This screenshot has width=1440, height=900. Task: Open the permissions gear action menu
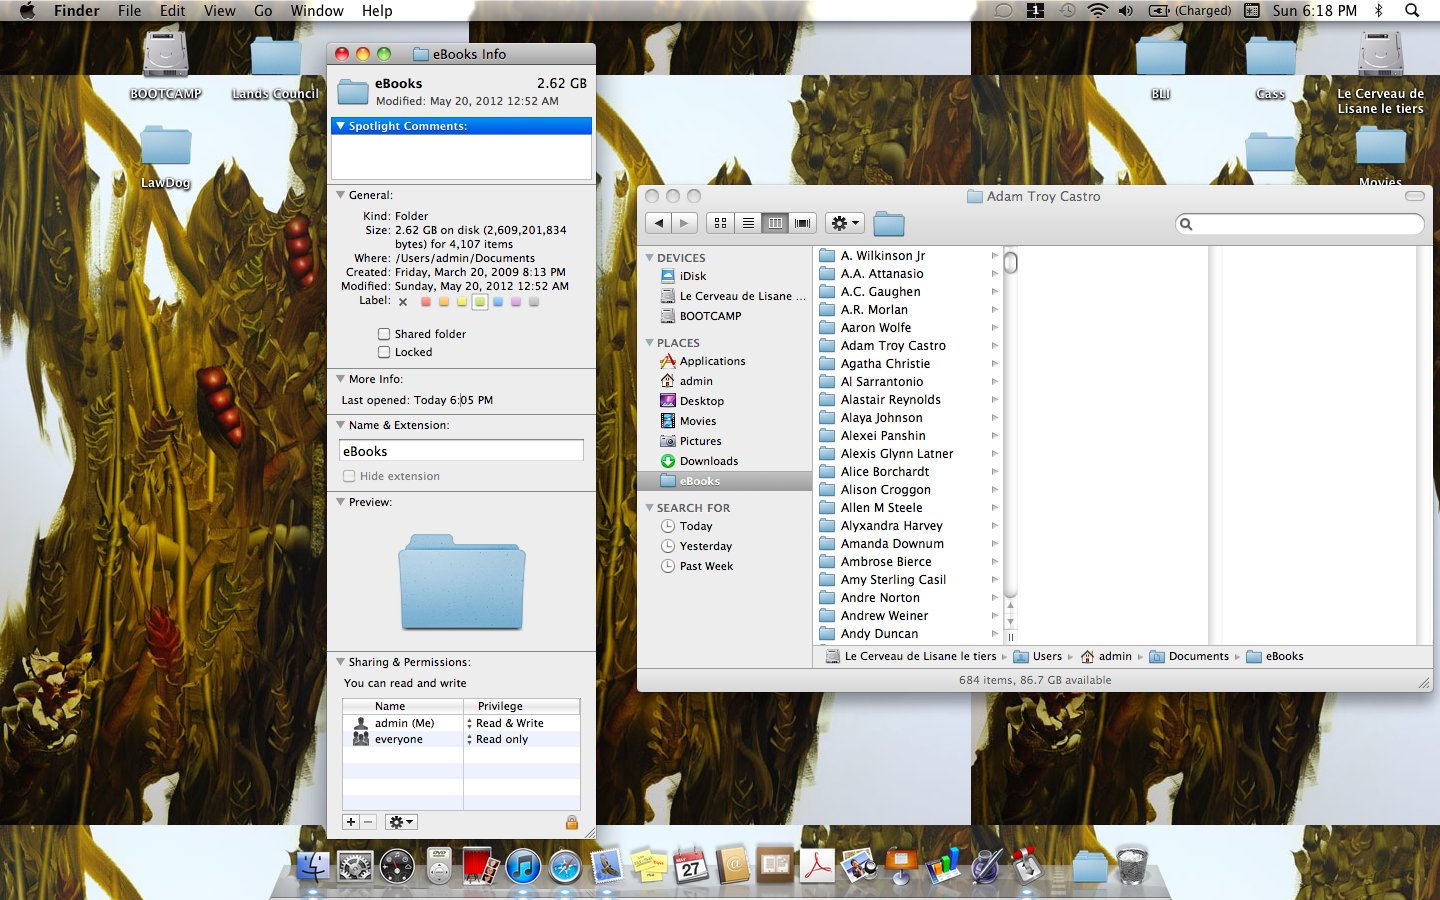[x=401, y=822]
